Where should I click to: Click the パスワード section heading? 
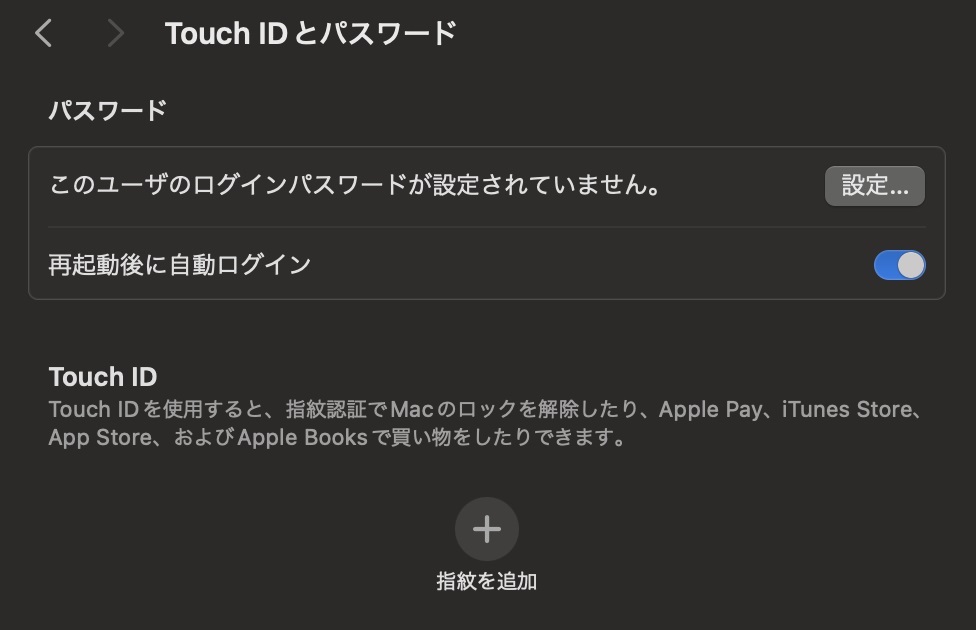tap(108, 110)
